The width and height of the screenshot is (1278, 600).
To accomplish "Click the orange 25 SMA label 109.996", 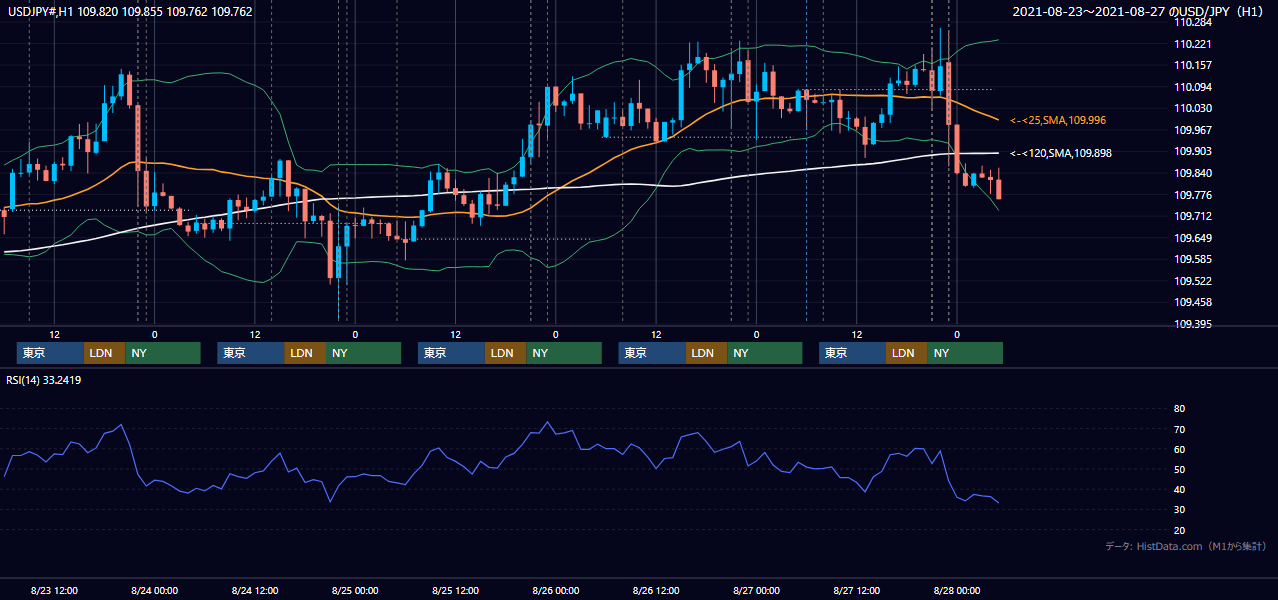I will pyautogui.click(x=1058, y=120).
